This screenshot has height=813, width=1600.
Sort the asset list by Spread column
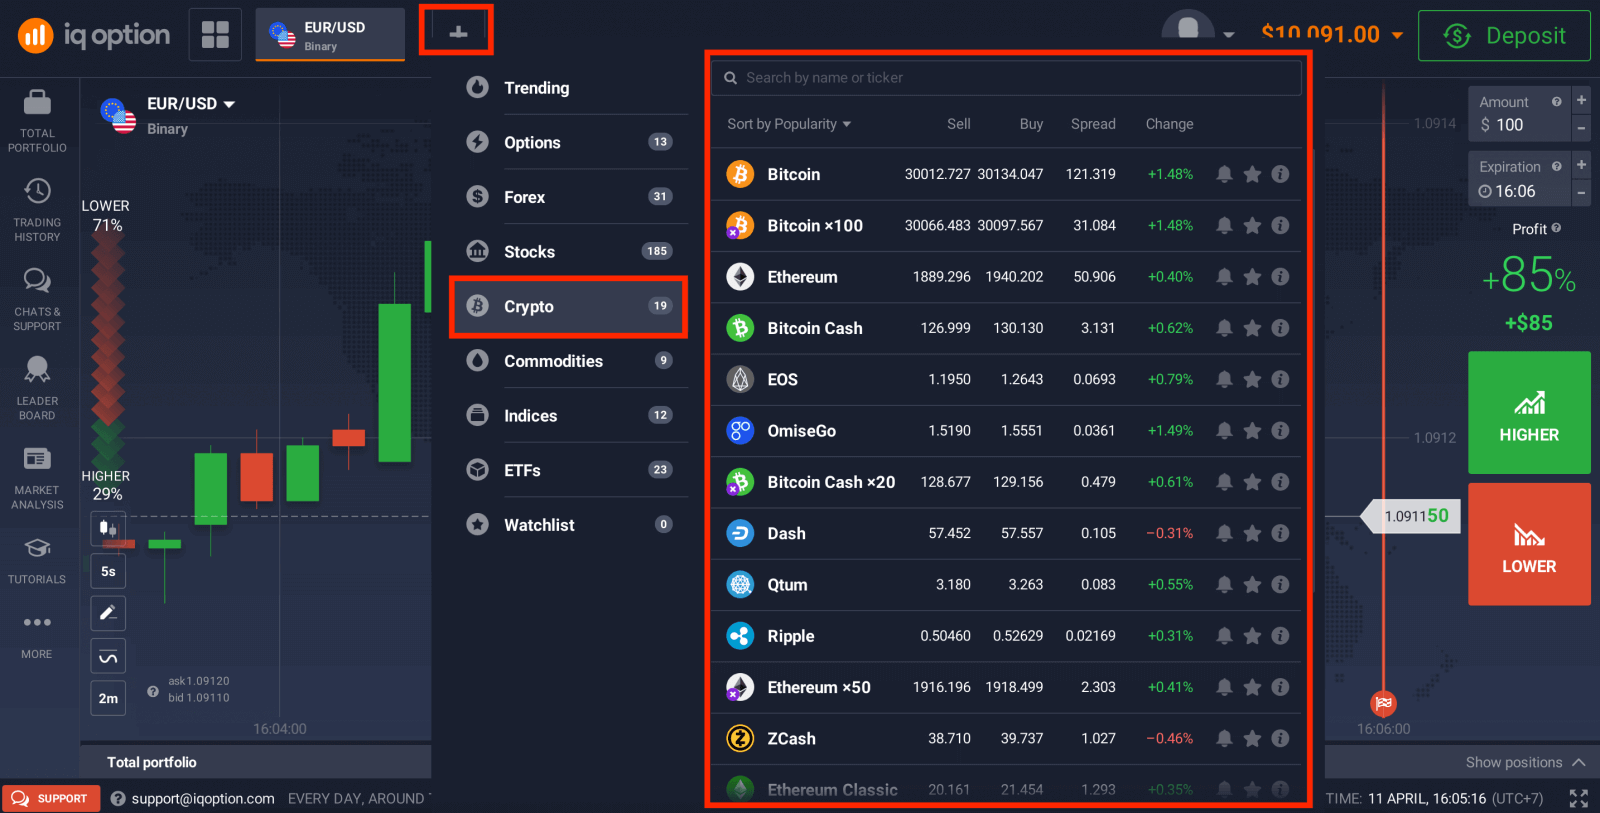click(x=1093, y=124)
